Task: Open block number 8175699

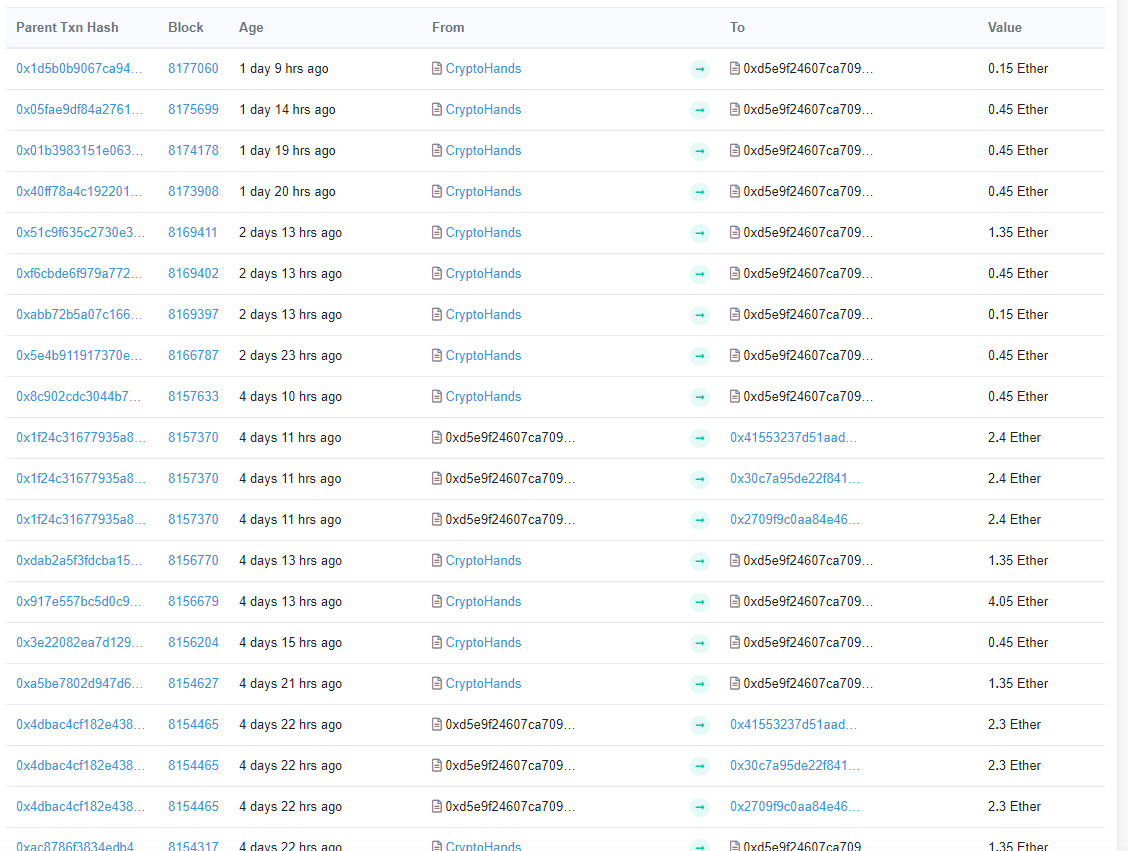Action: click(194, 109)
